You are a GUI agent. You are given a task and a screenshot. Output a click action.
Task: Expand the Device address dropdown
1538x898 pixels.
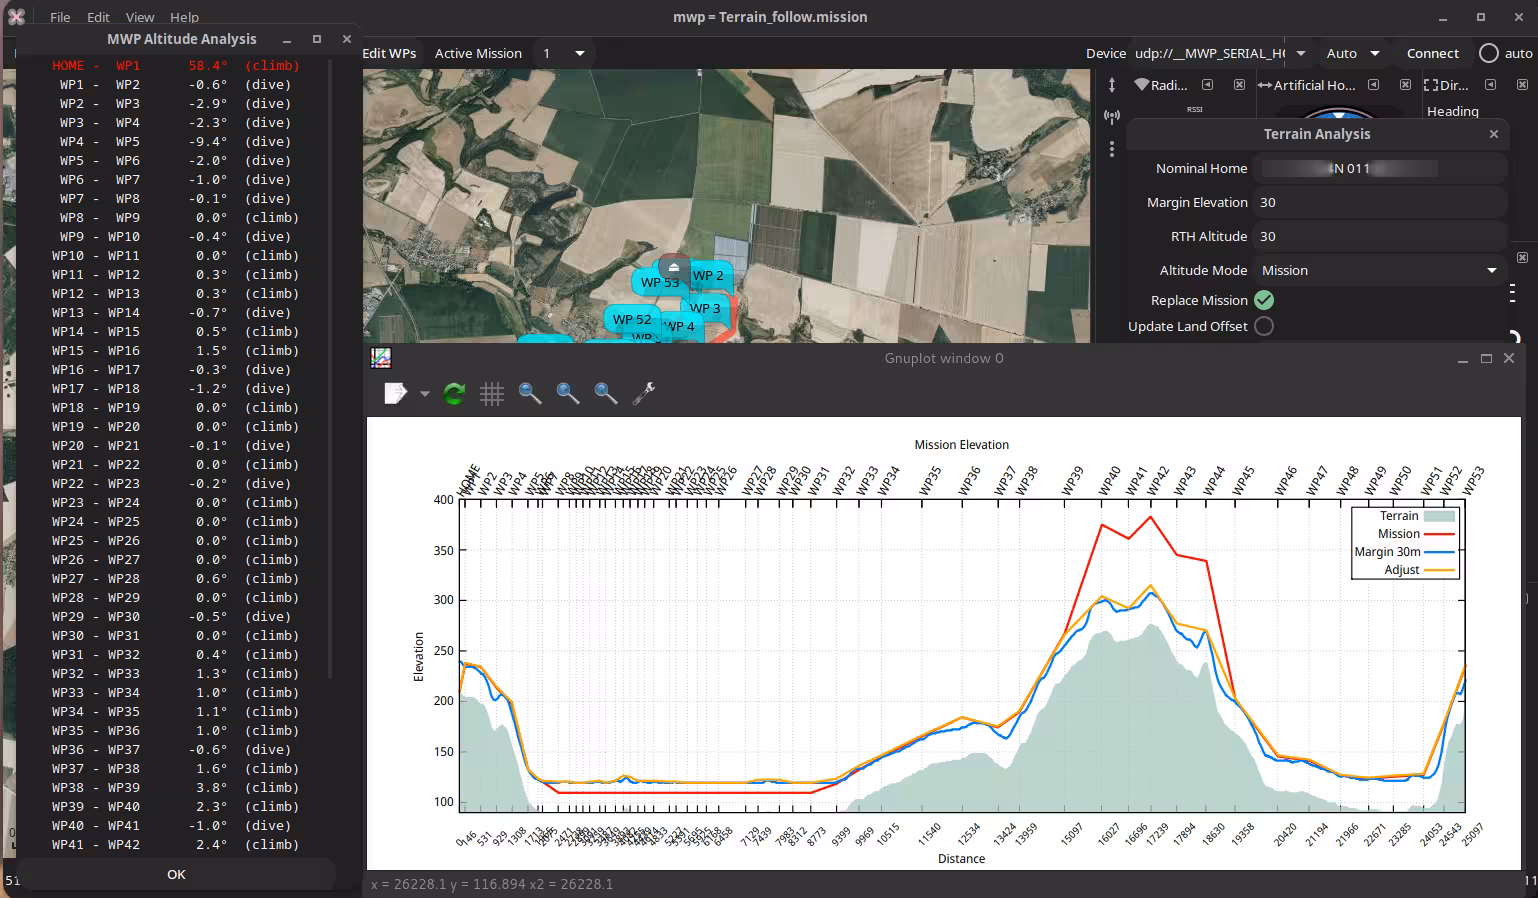pyautogui.click(x=1301, y=54)
